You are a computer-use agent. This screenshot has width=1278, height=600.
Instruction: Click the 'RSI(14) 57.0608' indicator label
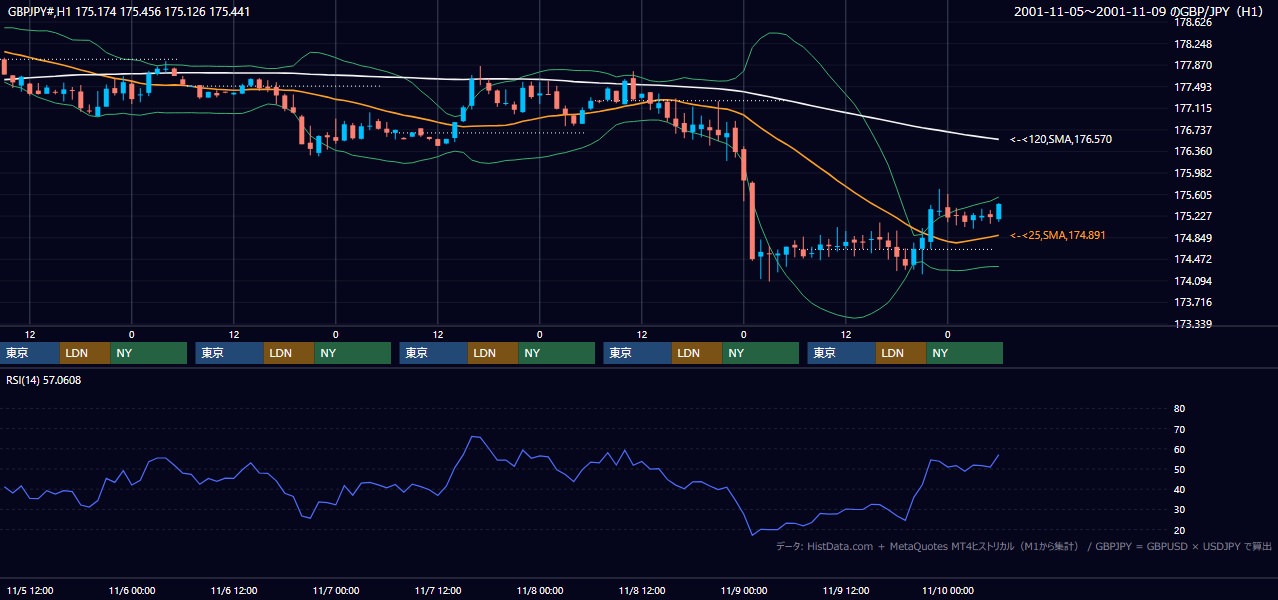click(44, 380)
